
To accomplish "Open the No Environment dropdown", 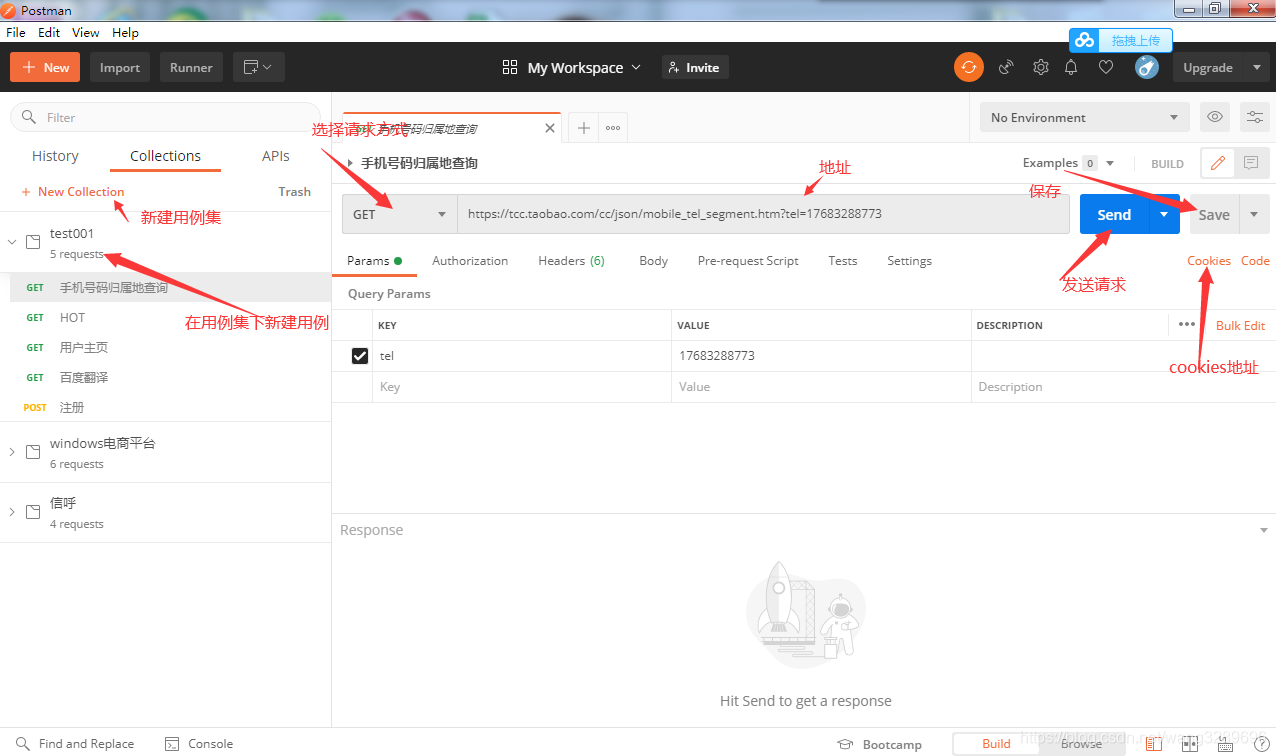I will [1085, 117].
